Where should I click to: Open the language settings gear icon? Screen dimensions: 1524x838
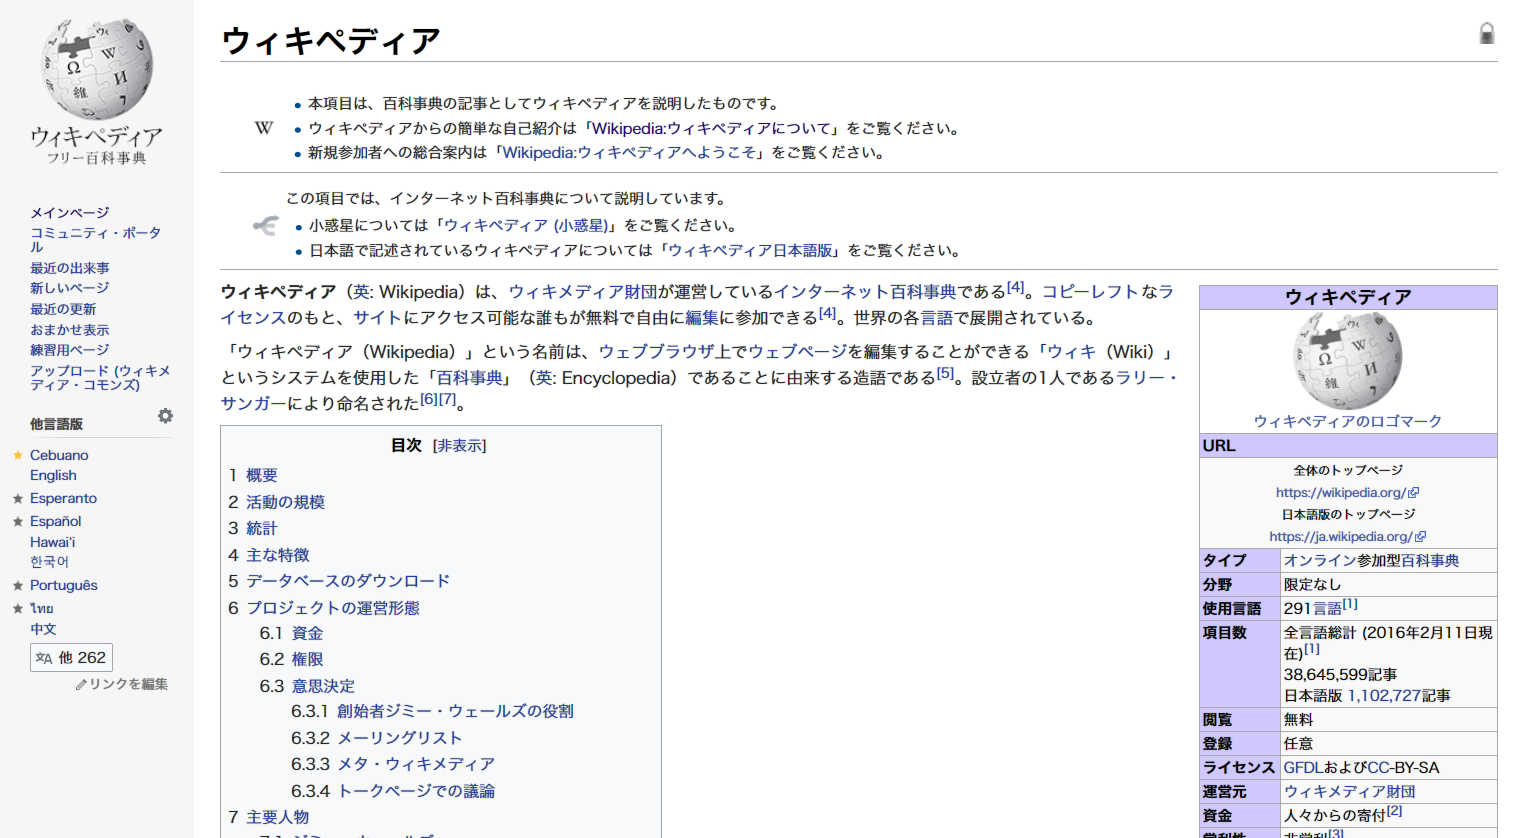(x=165, y=416)
